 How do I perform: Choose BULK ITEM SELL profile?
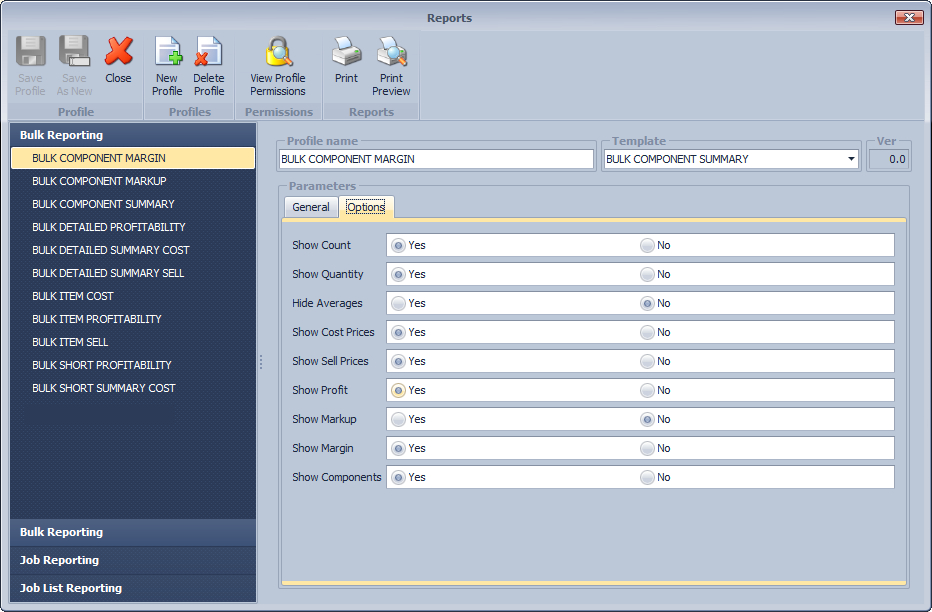(70, 342)
